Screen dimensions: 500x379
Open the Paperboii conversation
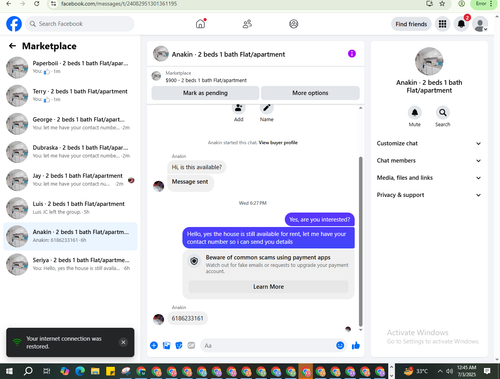[70, 67]
